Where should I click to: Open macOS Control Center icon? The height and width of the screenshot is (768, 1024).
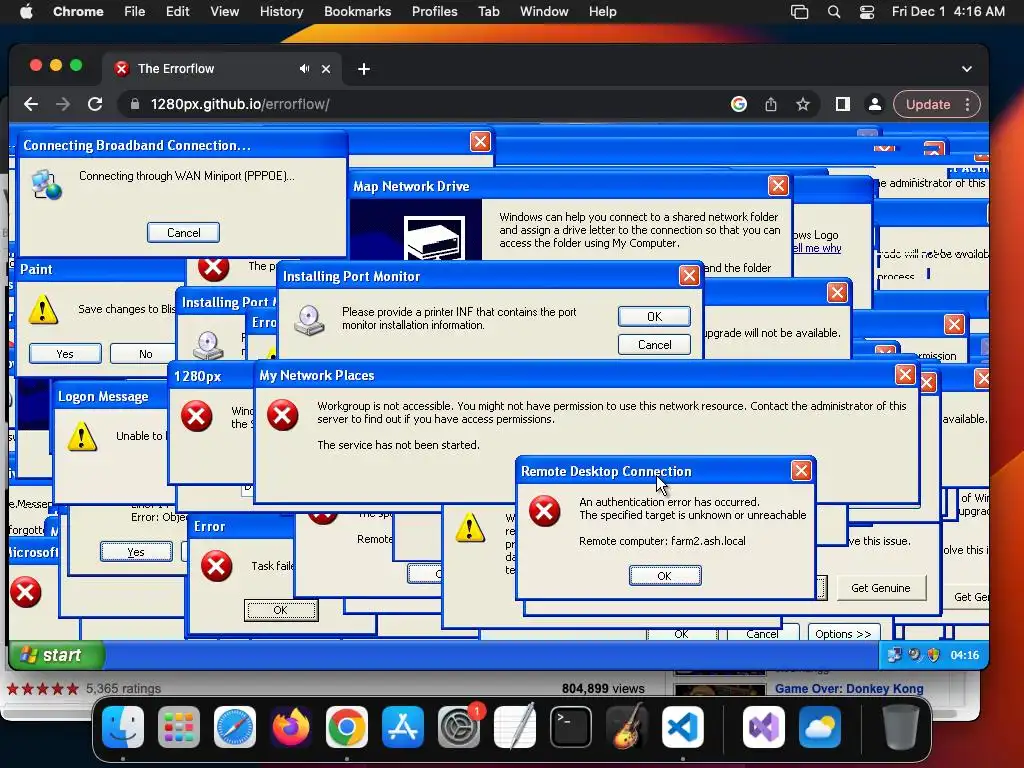(867, 12)
